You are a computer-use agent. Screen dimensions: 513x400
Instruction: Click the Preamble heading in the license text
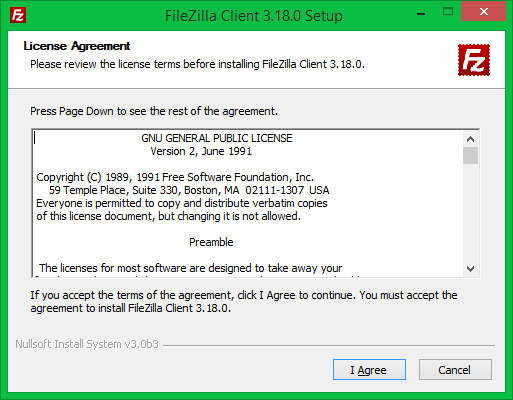click(211, 242)
